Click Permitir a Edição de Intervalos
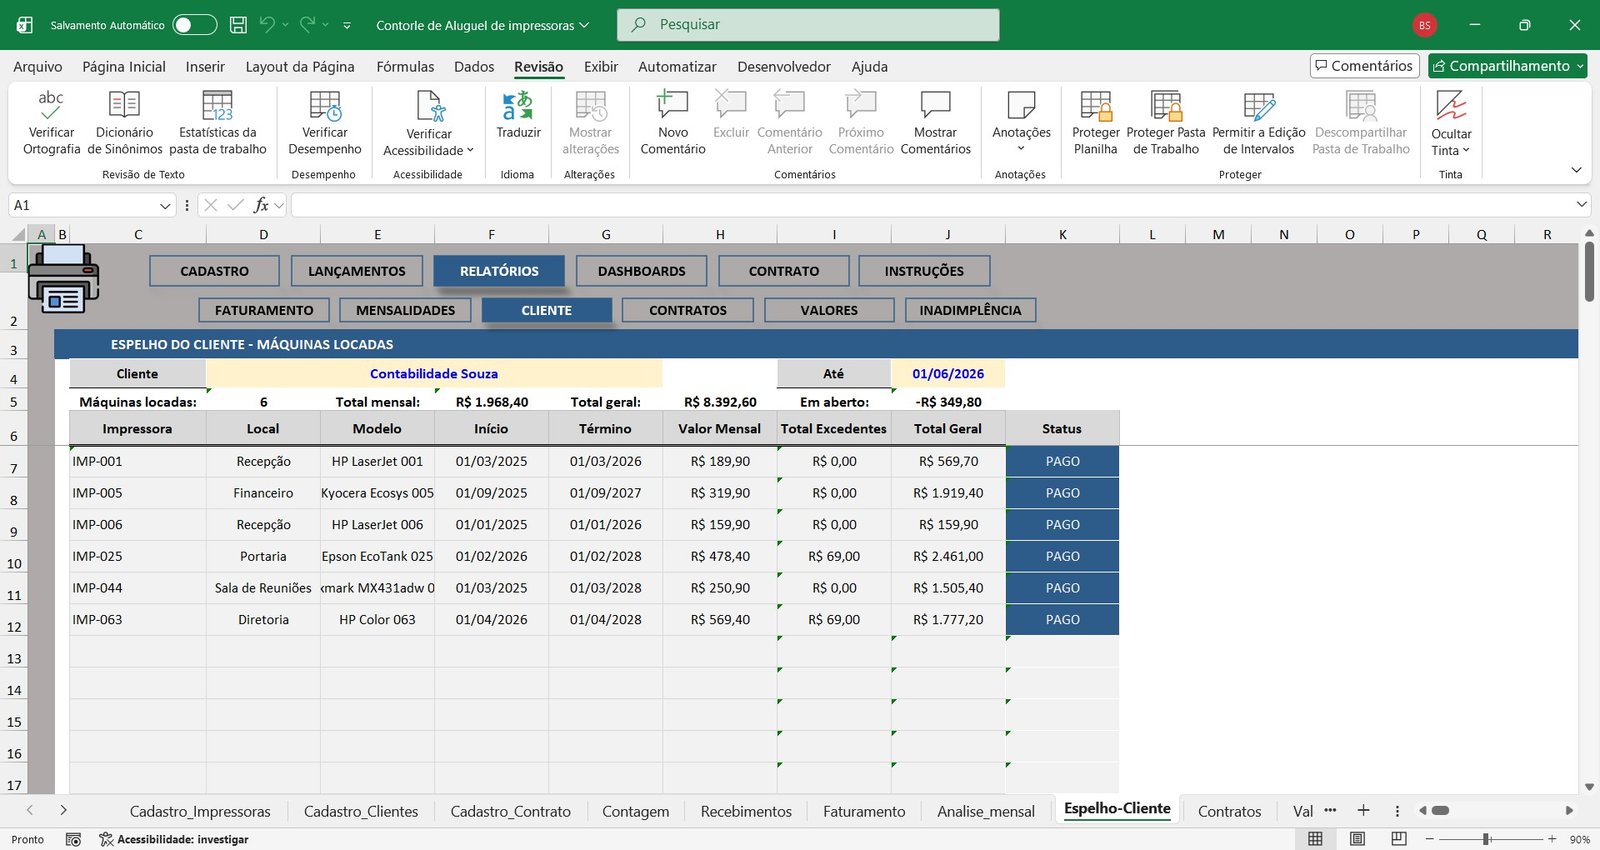 tap(1259, 122)
